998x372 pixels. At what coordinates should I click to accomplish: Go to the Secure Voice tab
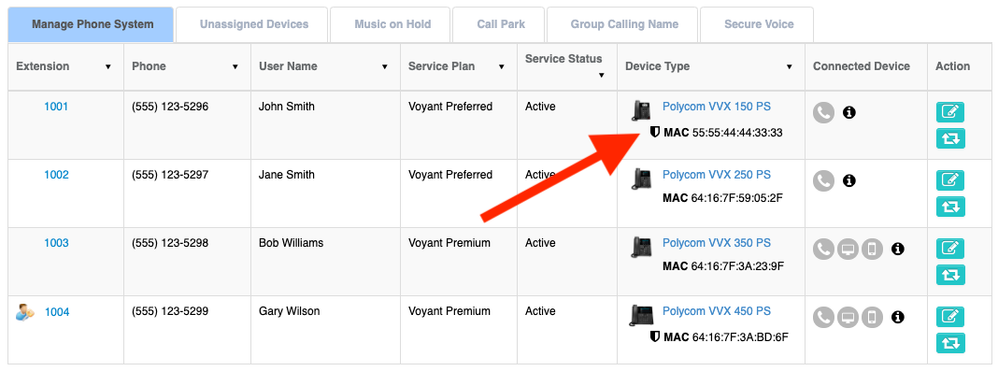(x=757, y=25)
